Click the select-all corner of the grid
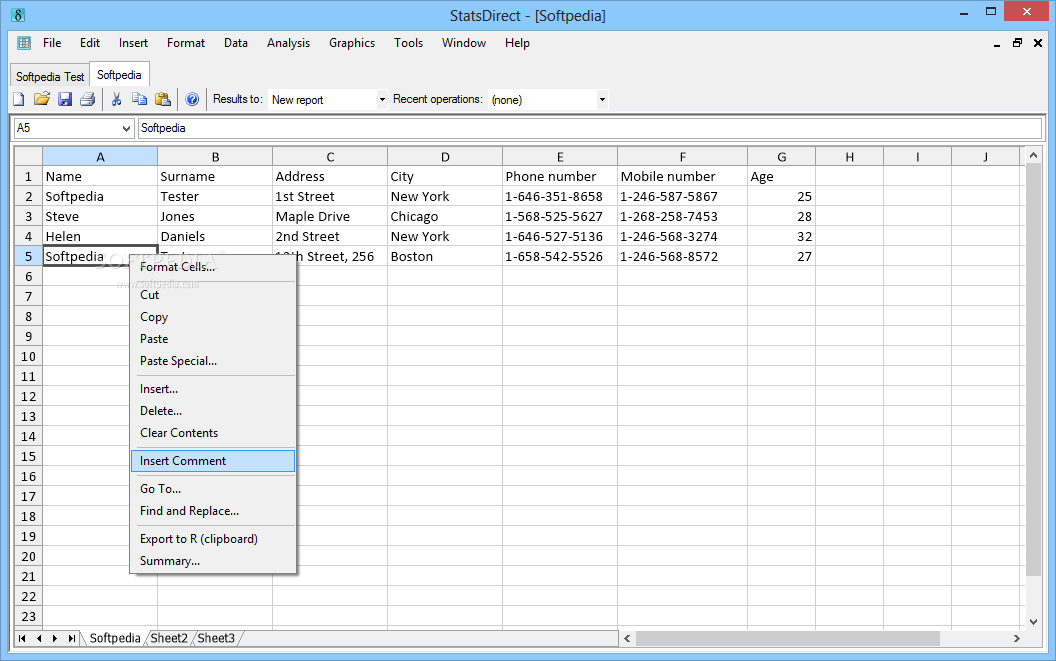 coord(28,156)
